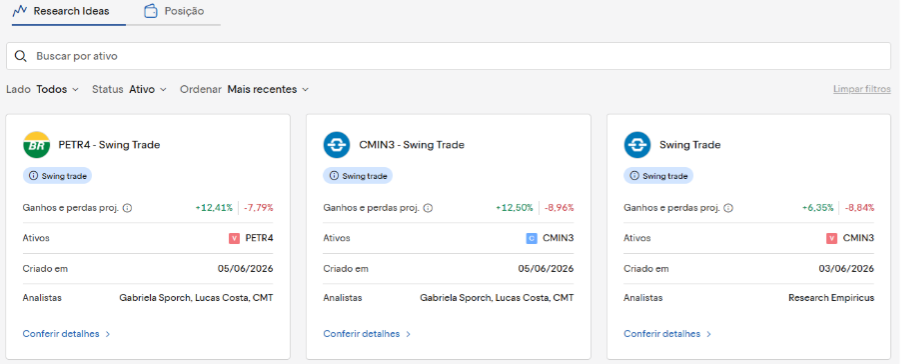Click info icon beside Ganhos on PETR4 card

(x=128, y=208)
